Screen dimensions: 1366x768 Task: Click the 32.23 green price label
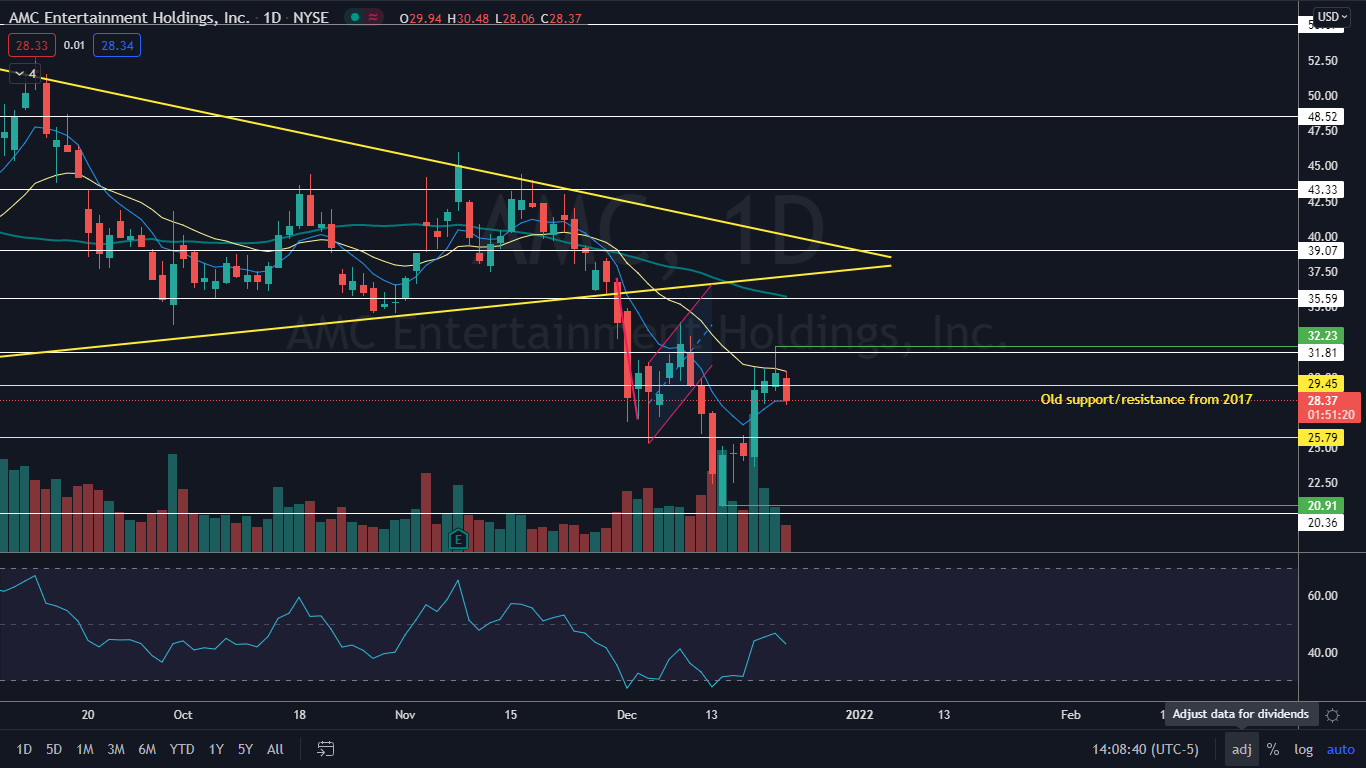[1322, 336]
